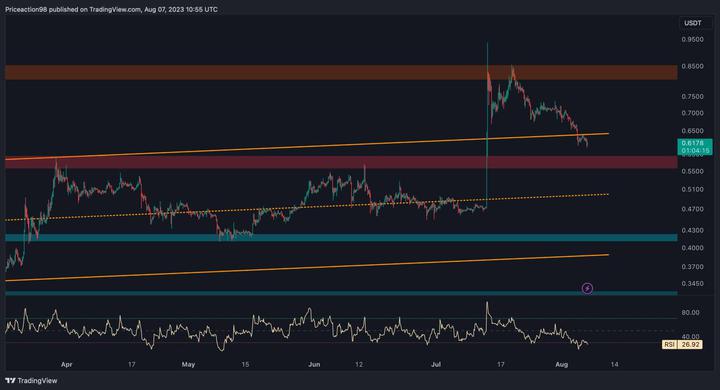Click the TradingView logo icon
The width and height of the screenshot is (720, 390).
10,380
